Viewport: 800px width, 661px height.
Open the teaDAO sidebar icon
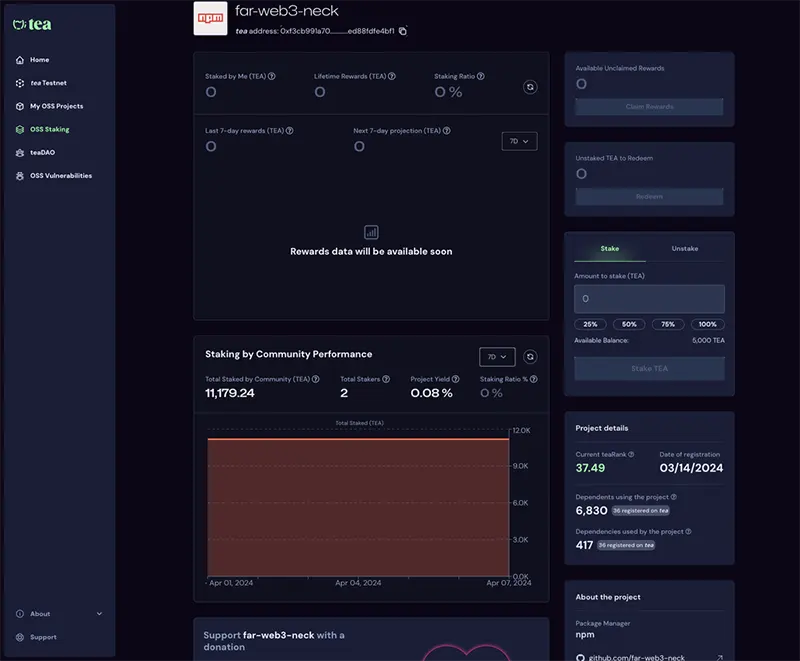(x=20, y=152)
